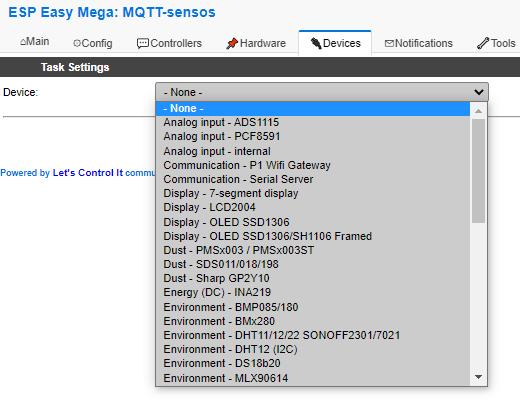Click the Hardware pushpin icon
Viewport: 520px width, 414px height.
pos(232,43)
